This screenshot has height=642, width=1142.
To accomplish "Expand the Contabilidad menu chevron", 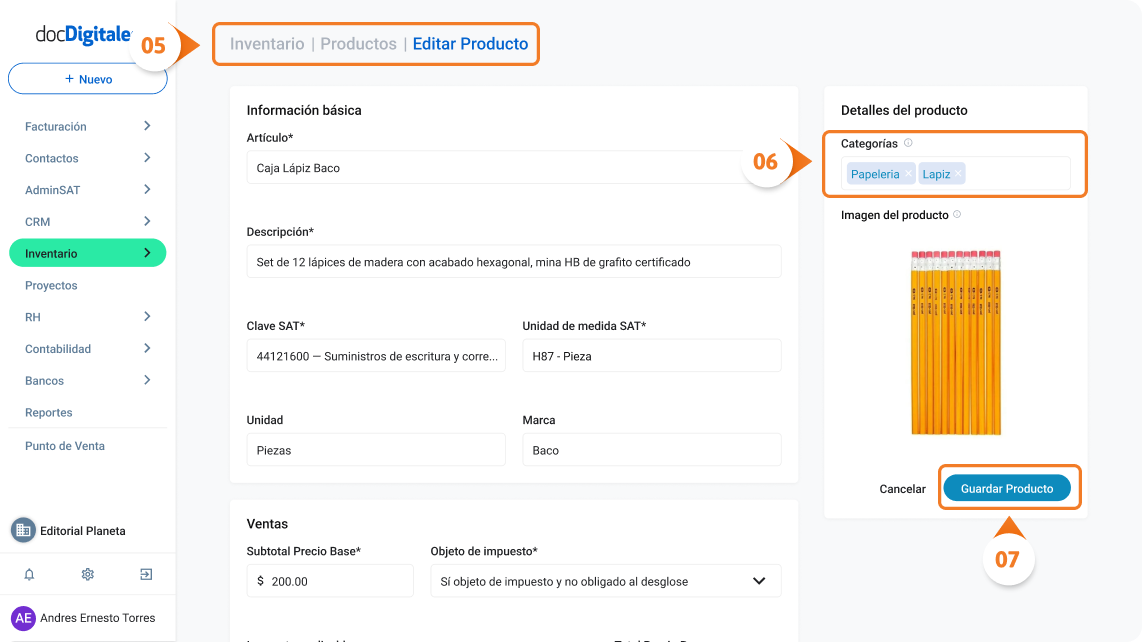I will coord(147,348).
